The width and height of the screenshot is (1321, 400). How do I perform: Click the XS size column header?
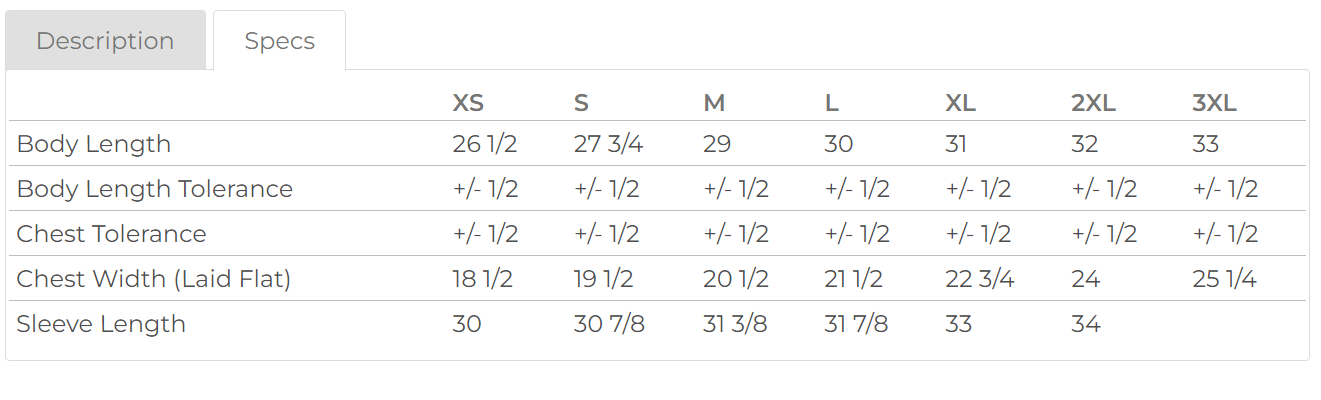(468, 103)
